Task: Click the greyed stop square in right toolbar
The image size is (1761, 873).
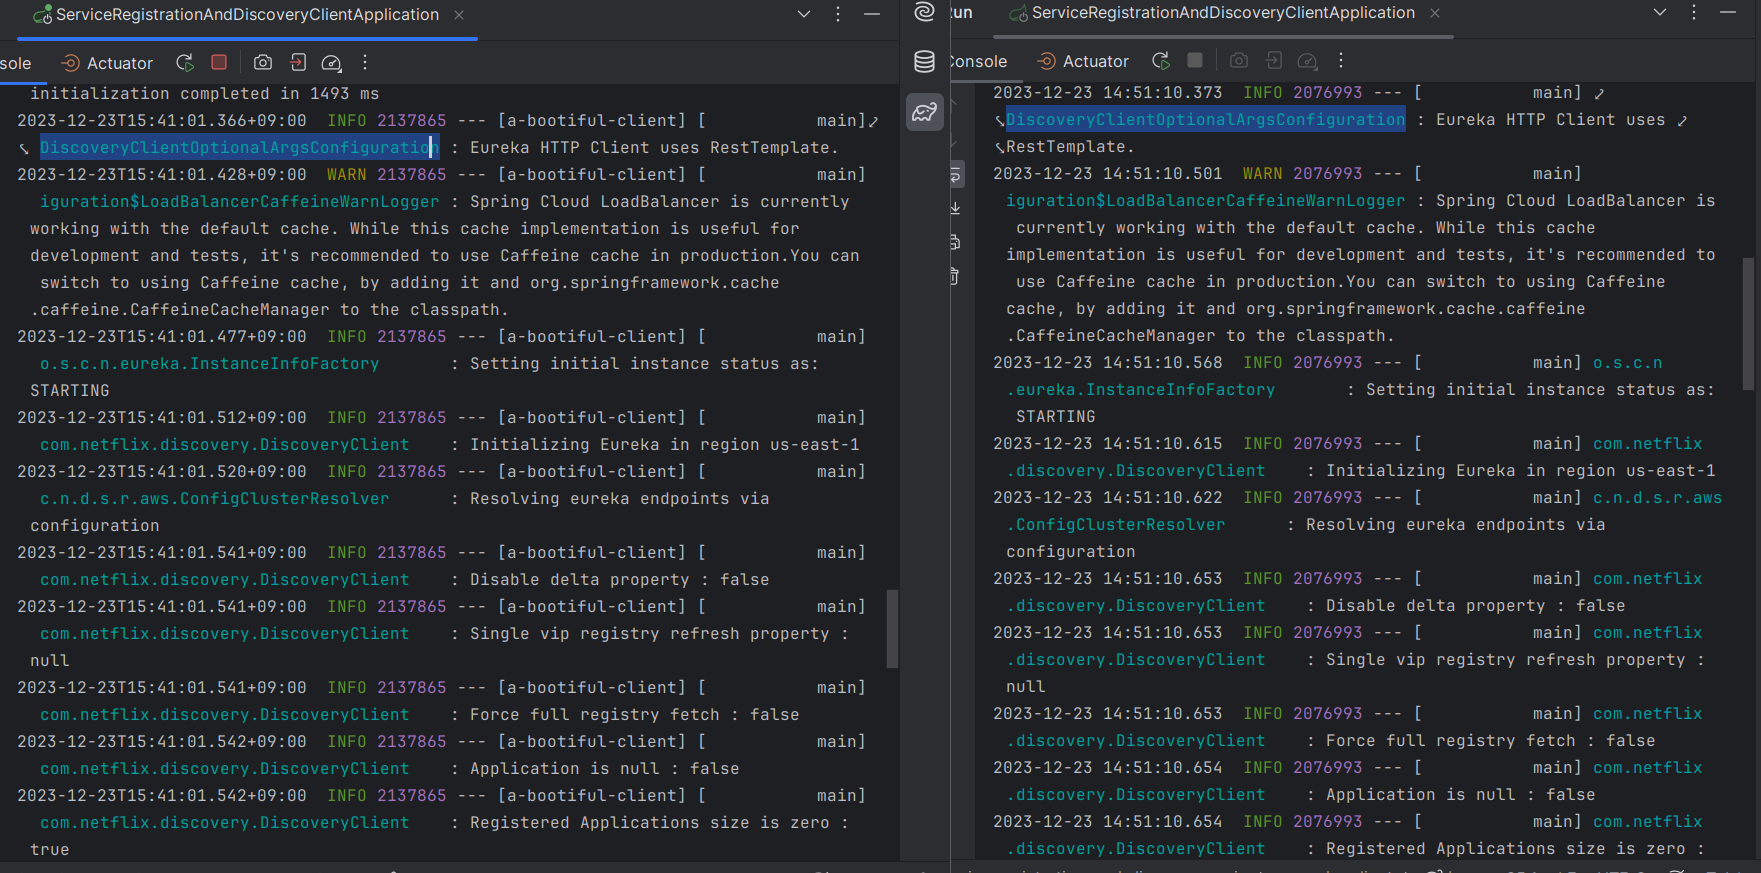Action: [x=1195, y=60]
